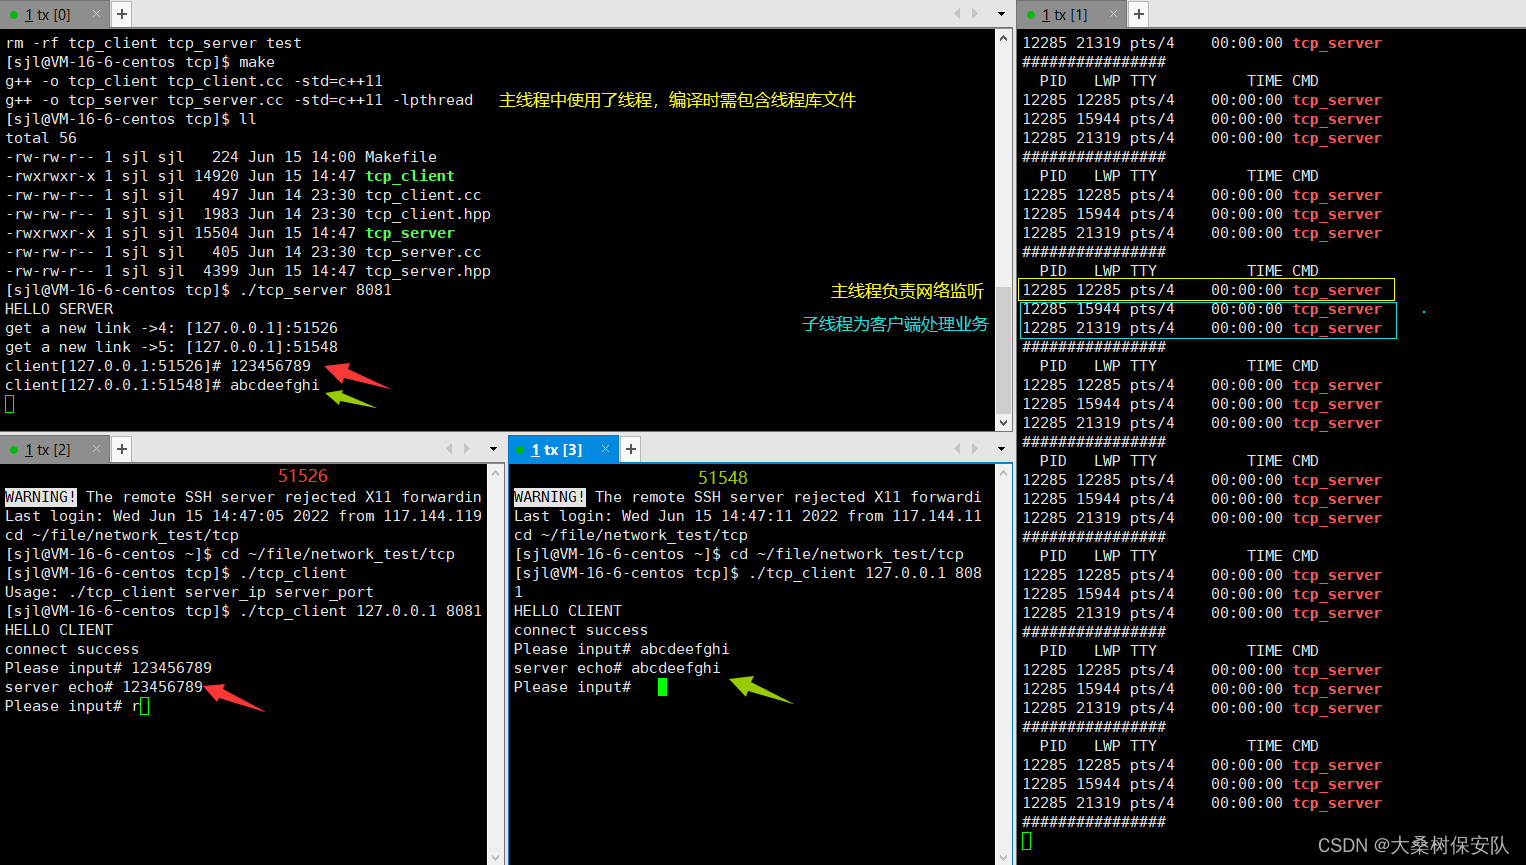Open tab list dropdown in tx [3] pane
The width and height of the screenshot is (1526, 865).
[1001, 449]
